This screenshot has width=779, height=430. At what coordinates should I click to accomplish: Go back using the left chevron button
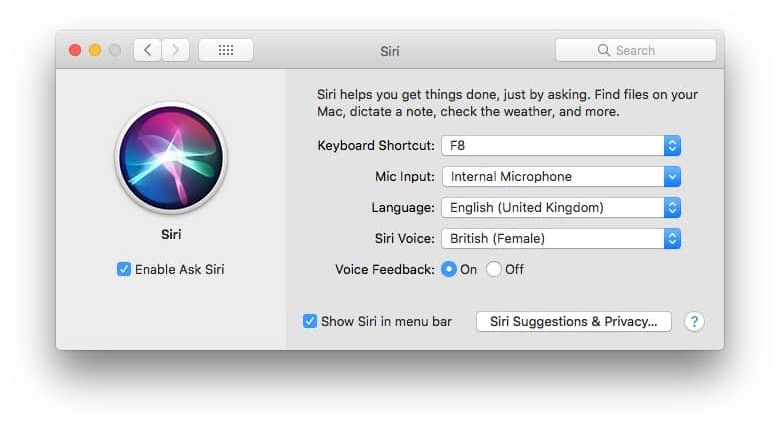point(147,50)
